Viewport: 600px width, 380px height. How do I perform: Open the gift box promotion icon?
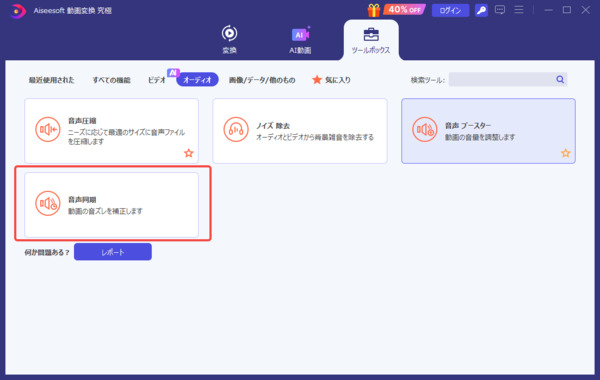[374, 10]
